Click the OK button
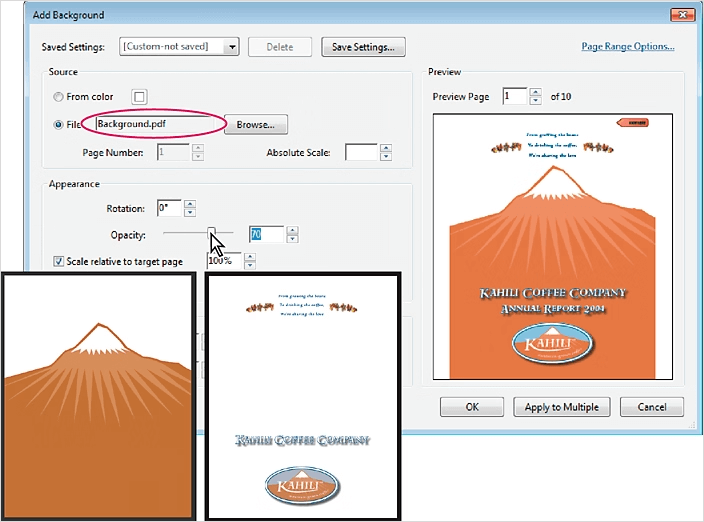The width and height of the screenshot is (704, 522). coord(472,407)
